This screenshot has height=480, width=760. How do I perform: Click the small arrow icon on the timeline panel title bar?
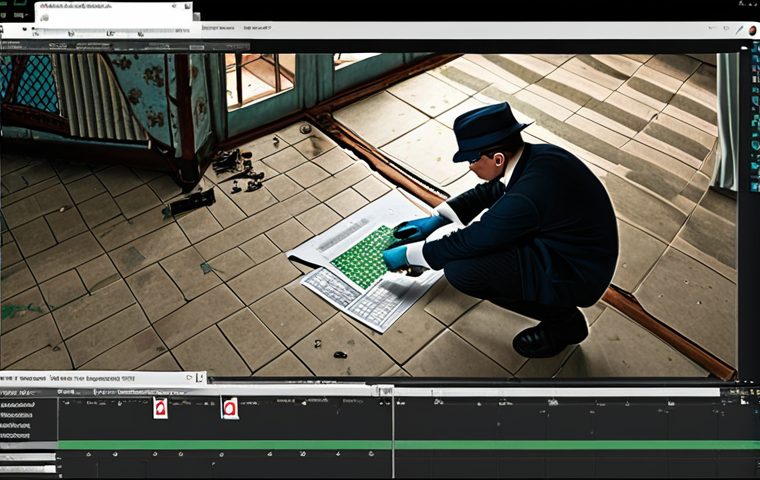click(x=190, y=378)
